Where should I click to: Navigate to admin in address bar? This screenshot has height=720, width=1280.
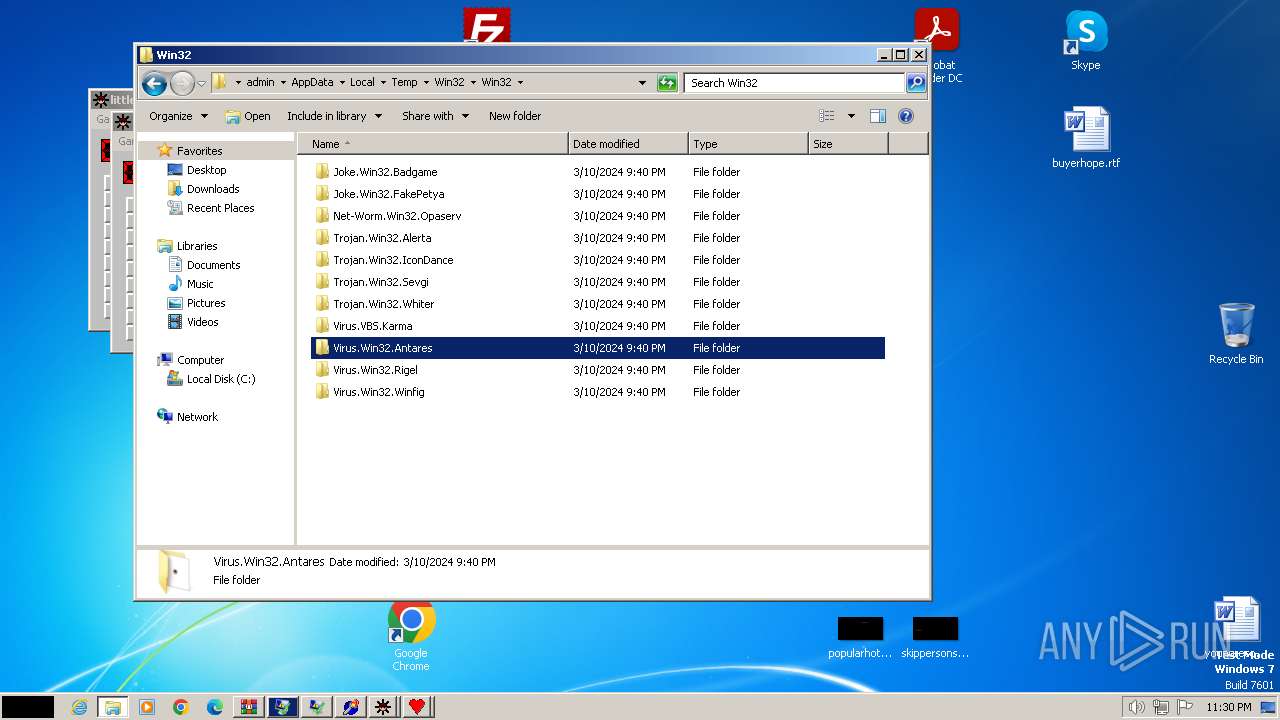(x=260, y=83)
